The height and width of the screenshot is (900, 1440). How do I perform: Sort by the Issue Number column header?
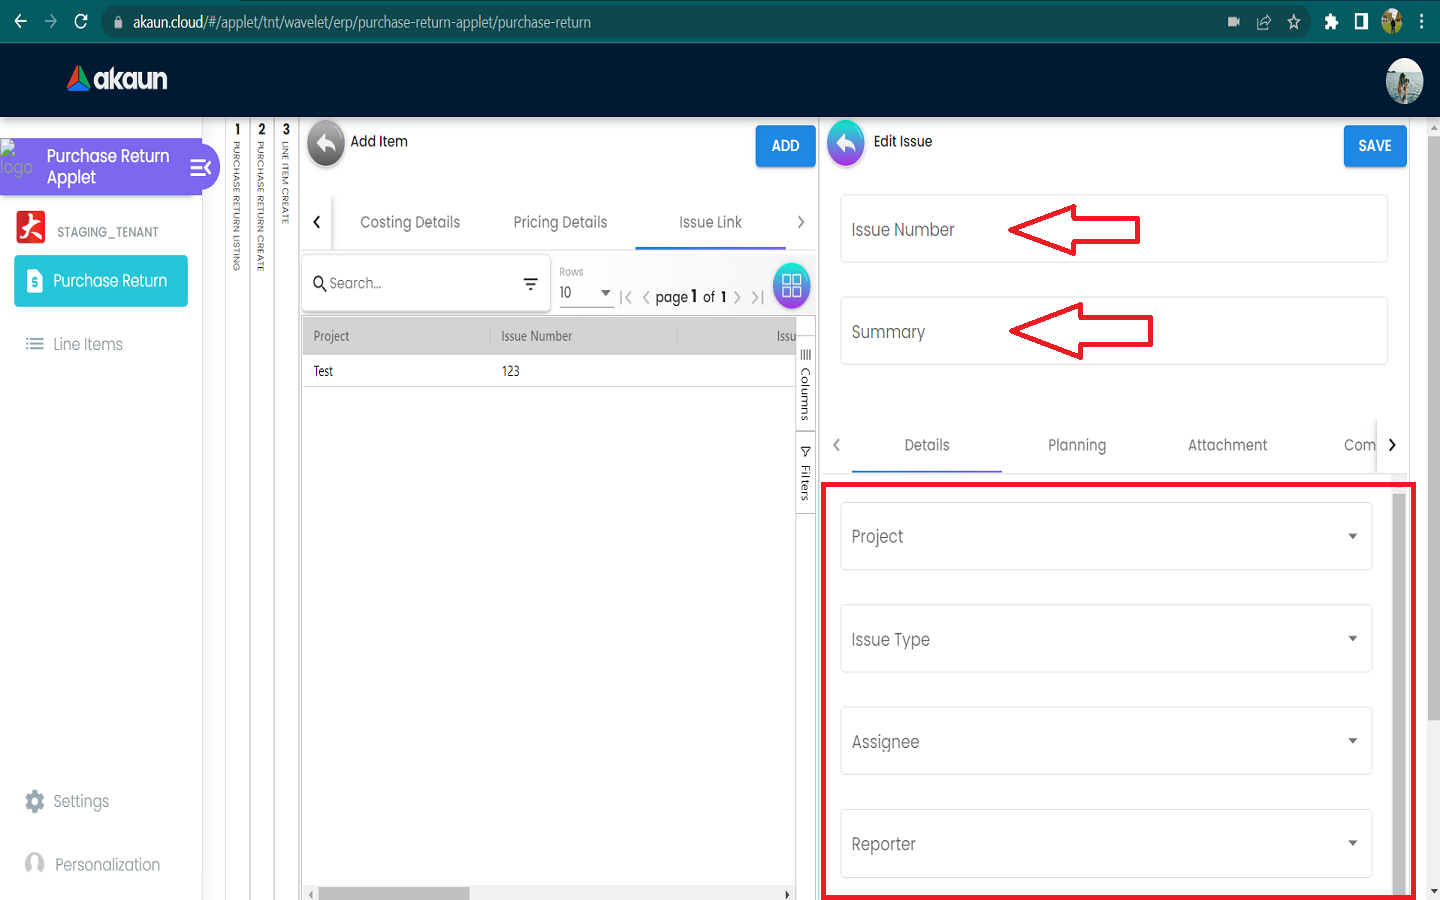coord(584,336)
